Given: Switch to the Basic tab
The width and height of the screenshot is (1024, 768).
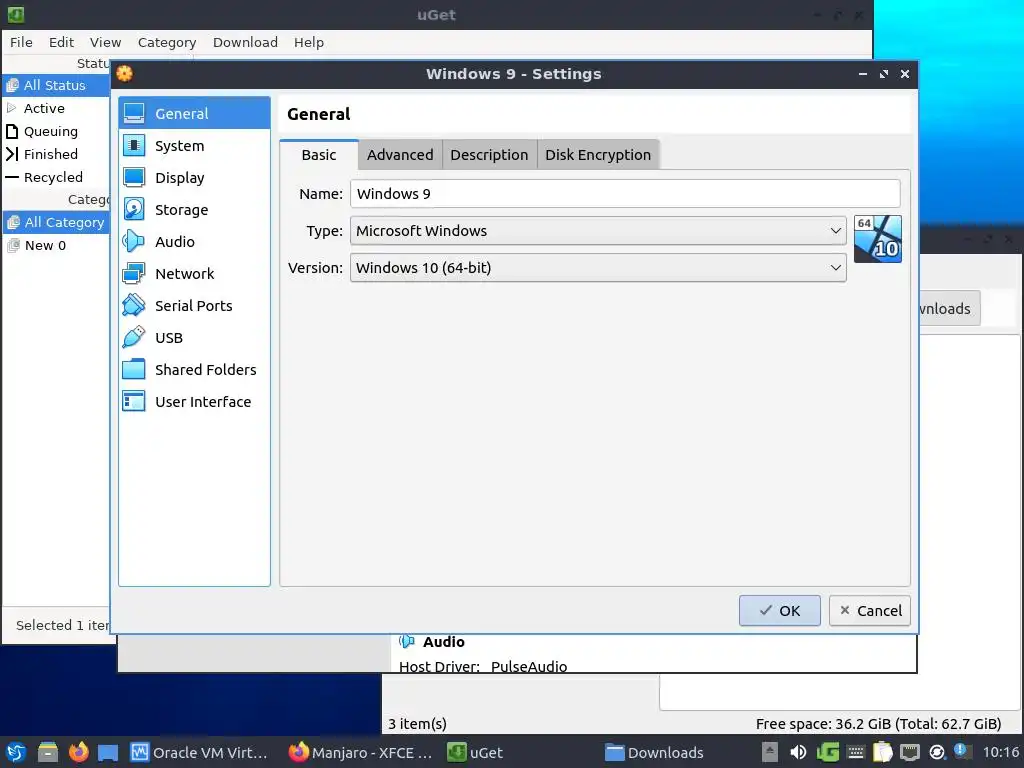Looking at the screenshot, I should [319, 155].
